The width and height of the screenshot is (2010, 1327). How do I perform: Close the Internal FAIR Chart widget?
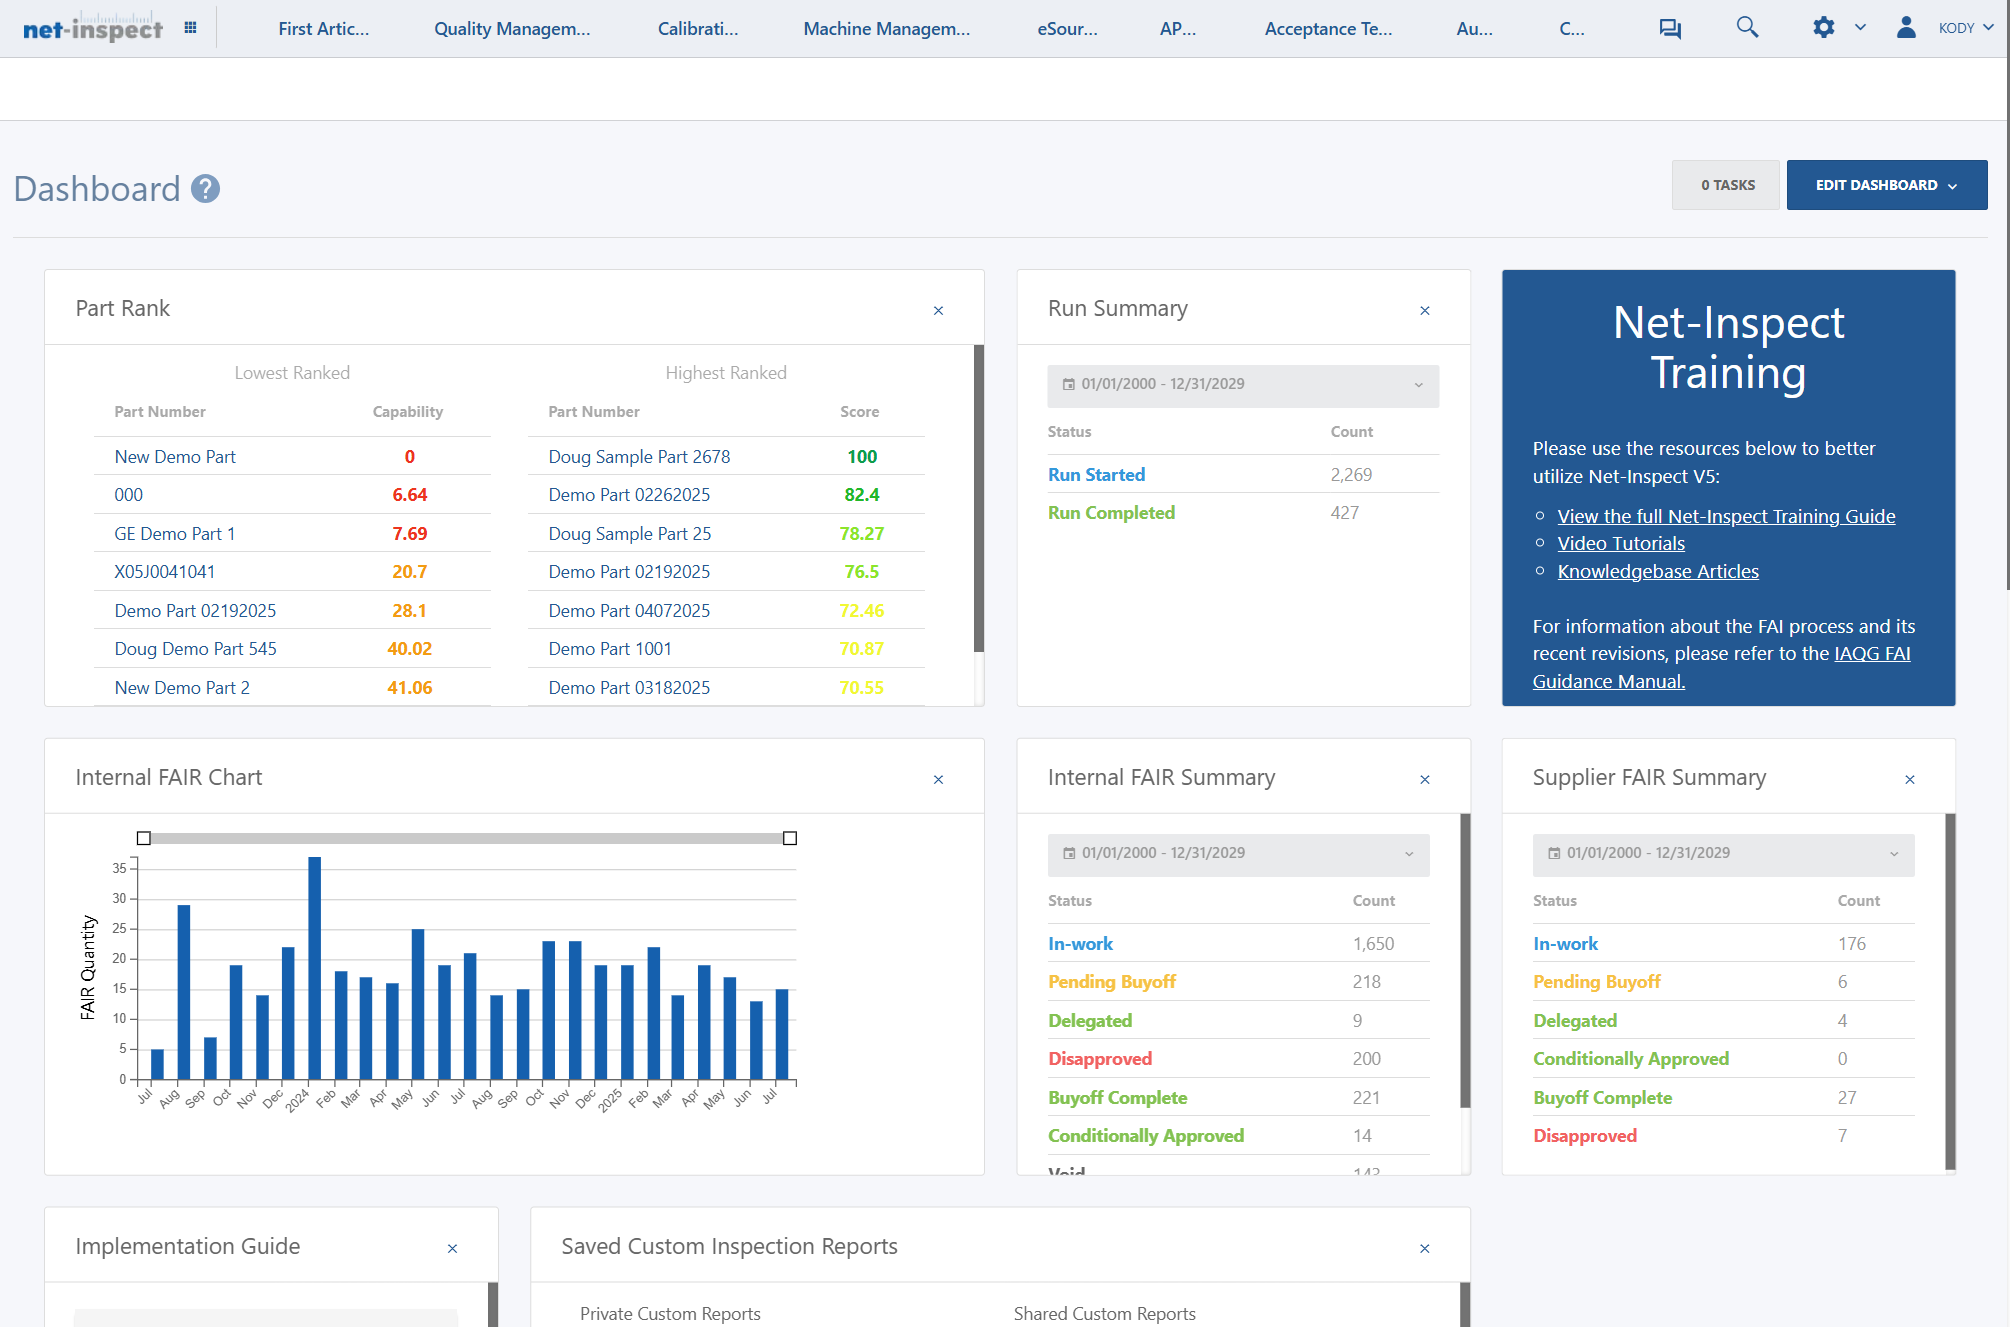[938, 779]
